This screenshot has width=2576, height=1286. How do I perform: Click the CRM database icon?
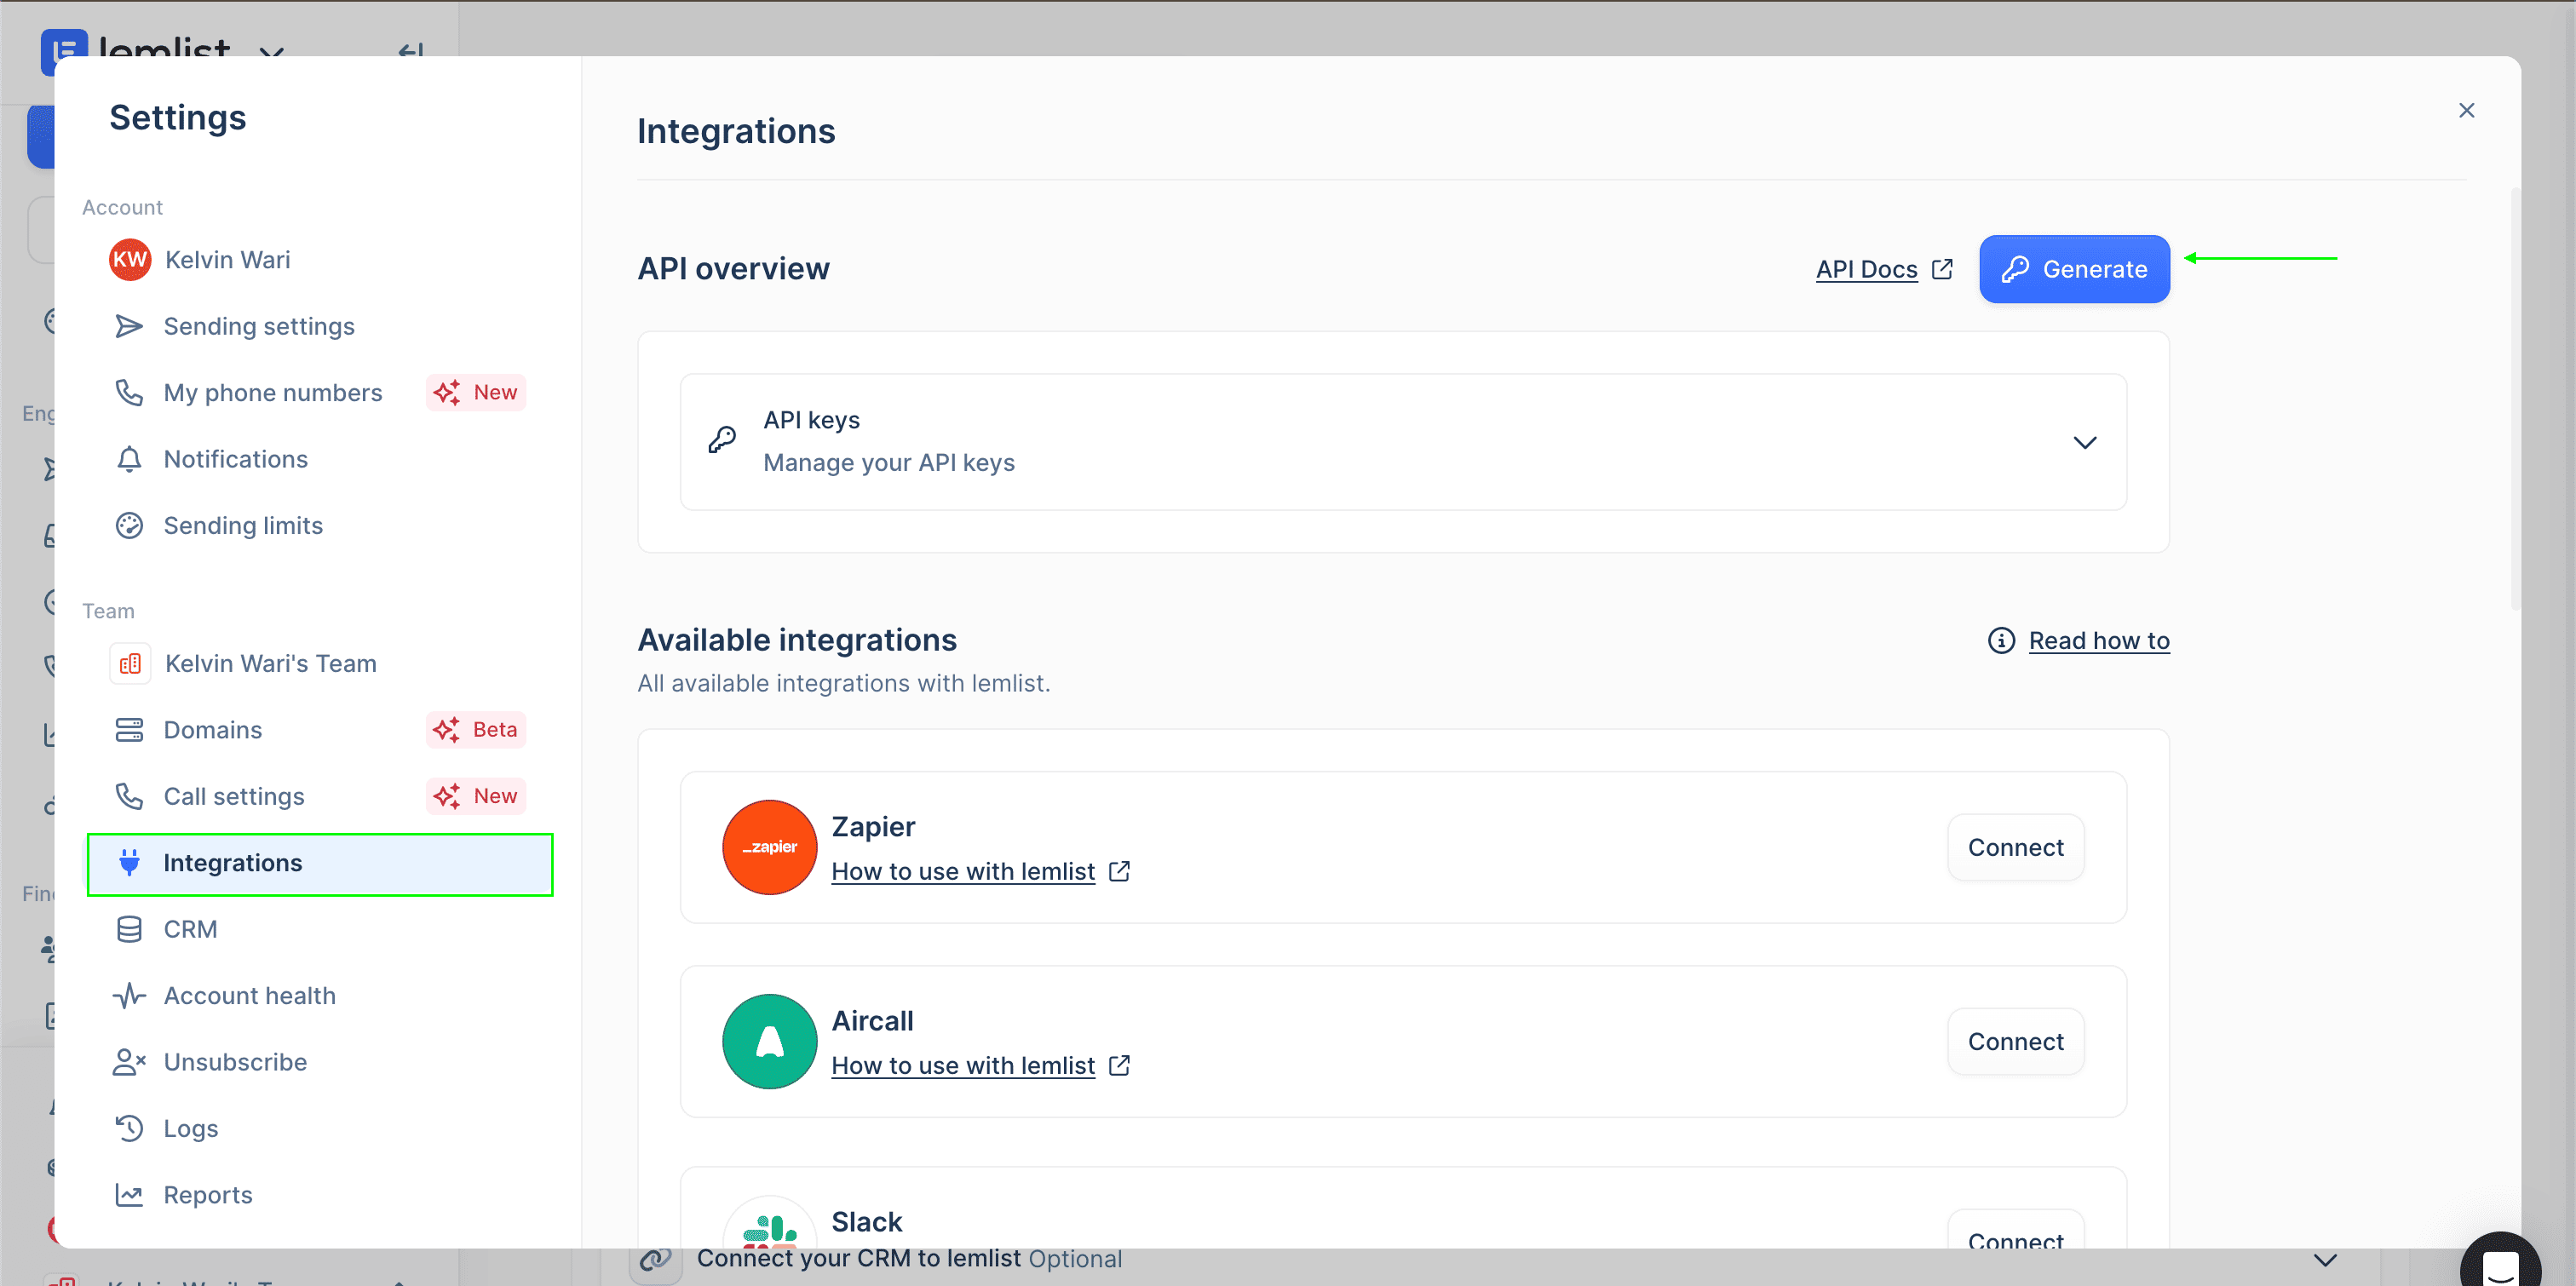coord(129,929)
